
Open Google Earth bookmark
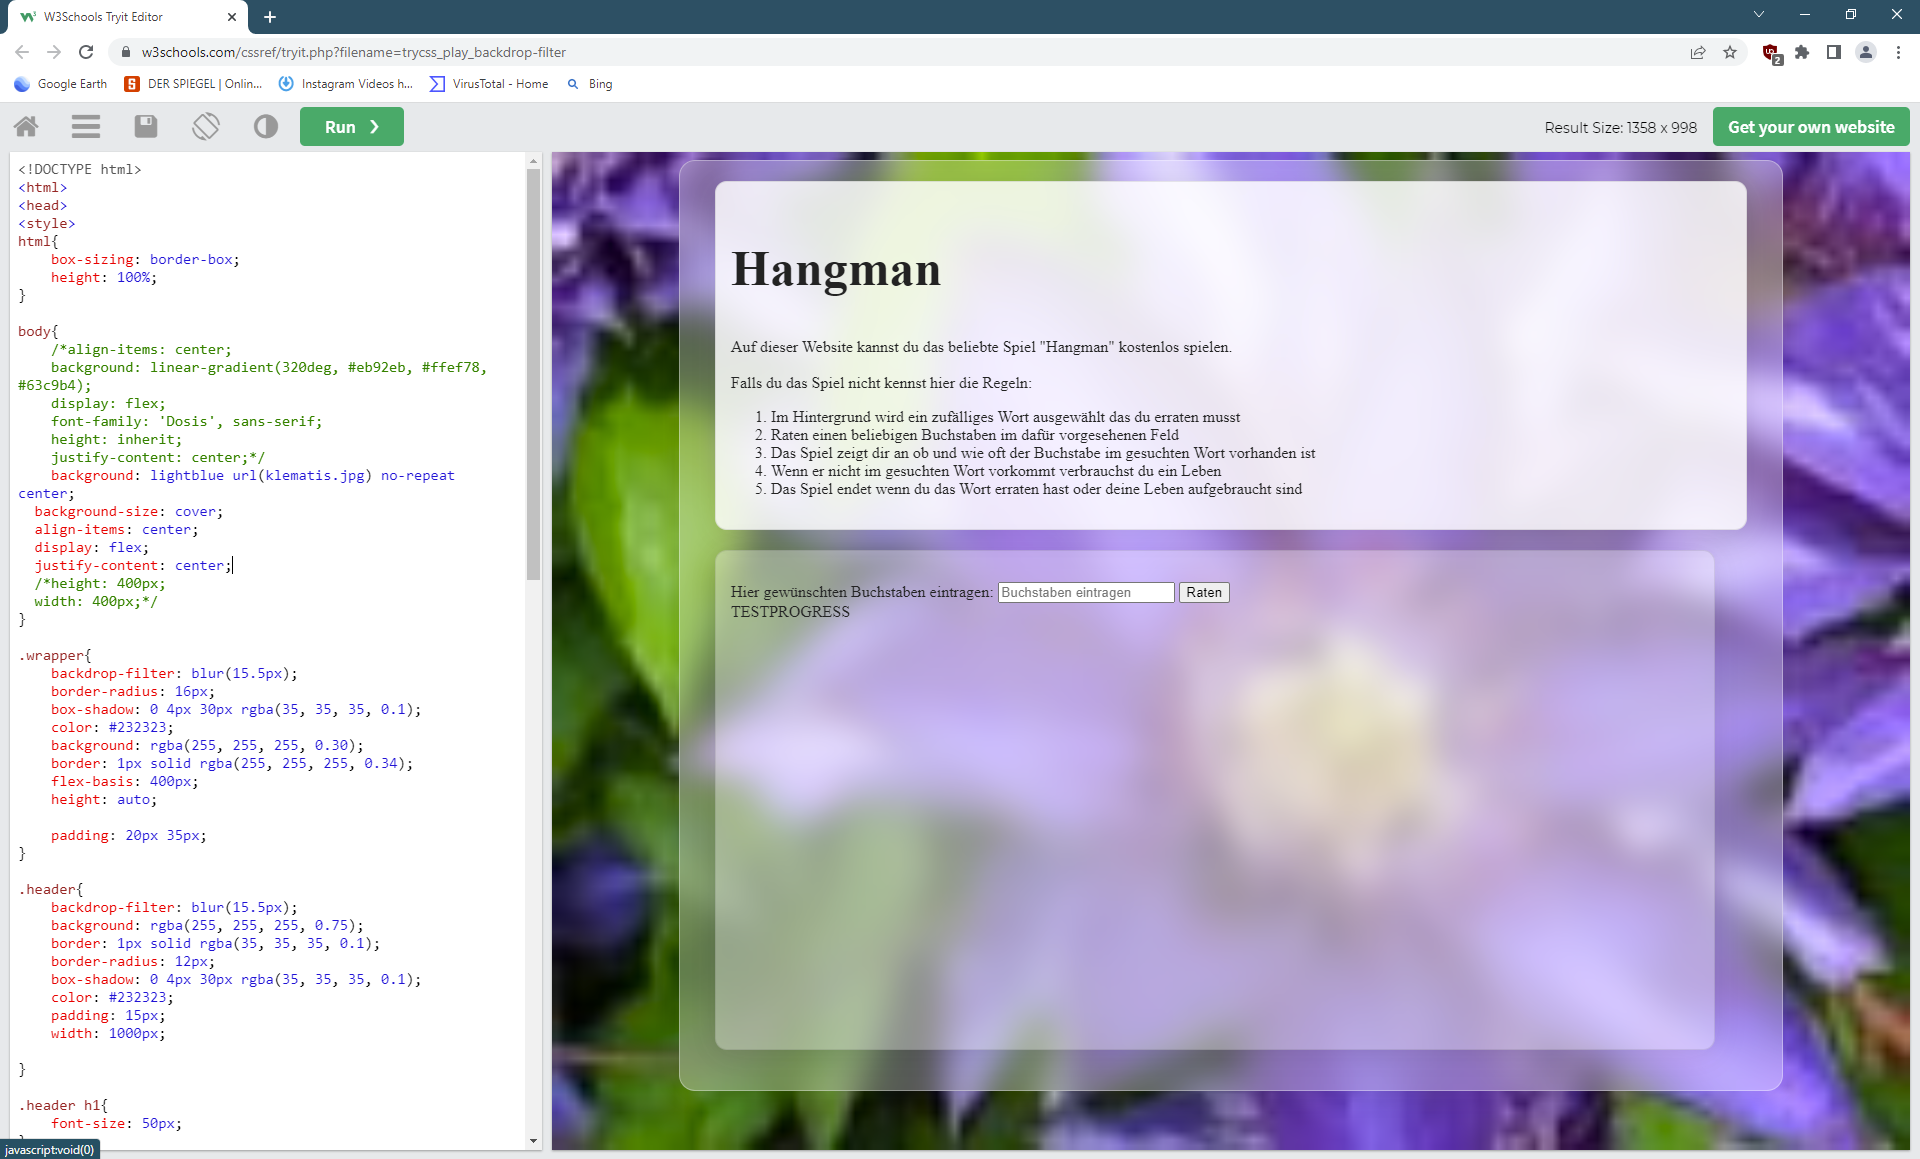(x=61, y=84)
